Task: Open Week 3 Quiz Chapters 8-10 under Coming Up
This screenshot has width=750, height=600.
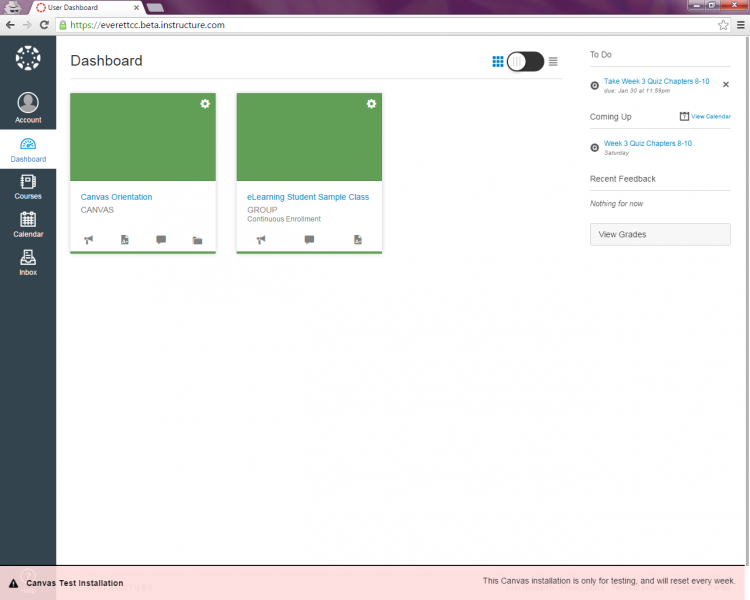Action: pos(648,144)
